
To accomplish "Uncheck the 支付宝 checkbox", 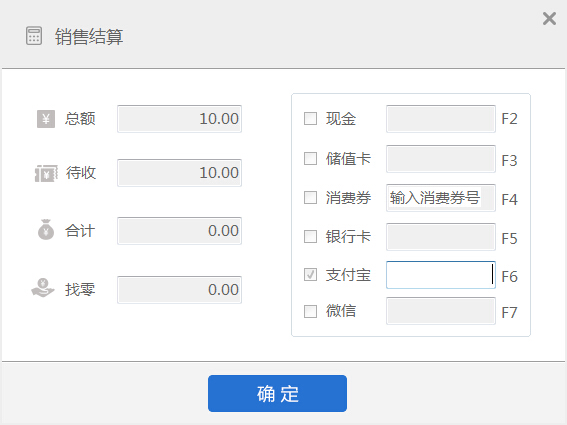I will (x=310, y=275).
